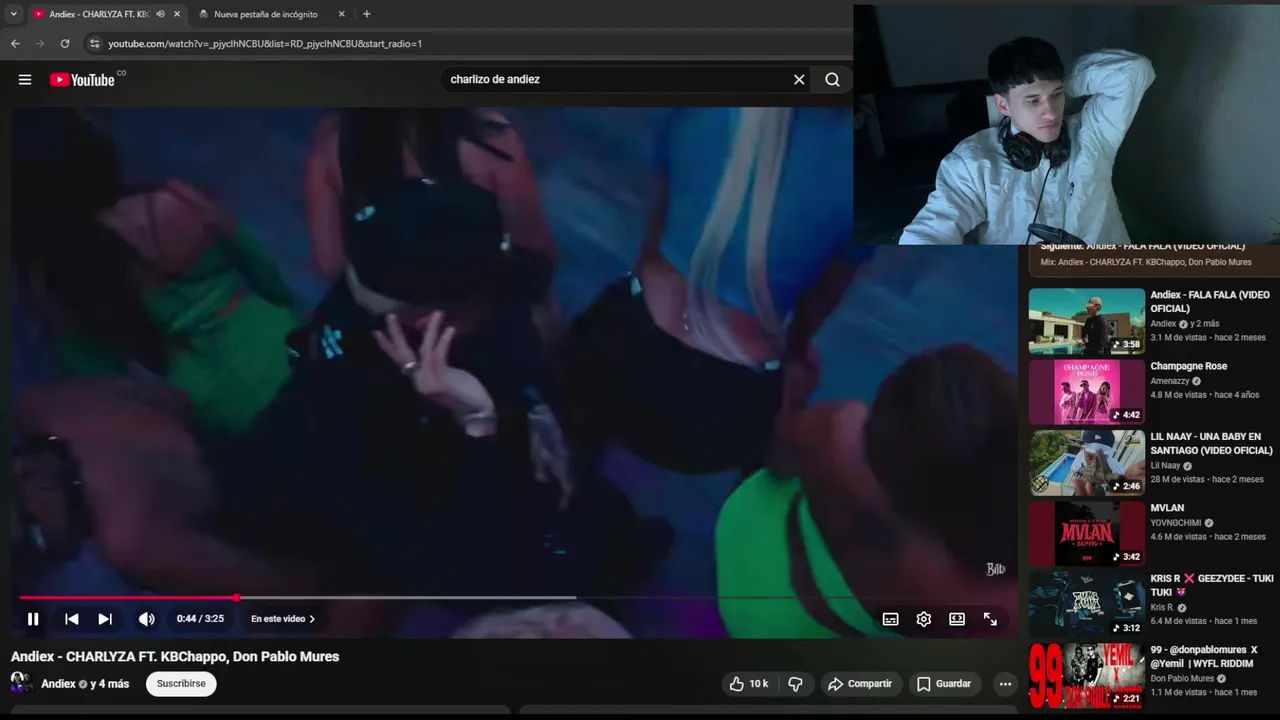Open player settings gear
This screenshot has width=1280, height=720.
pos(924,619)
